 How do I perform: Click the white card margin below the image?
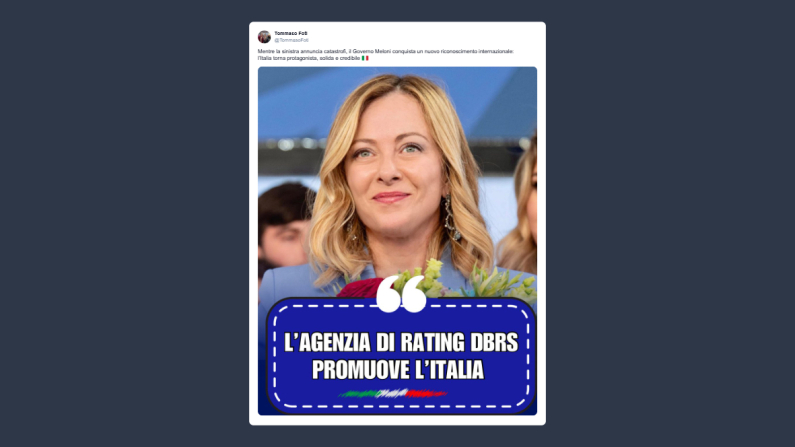click(397, 420)
